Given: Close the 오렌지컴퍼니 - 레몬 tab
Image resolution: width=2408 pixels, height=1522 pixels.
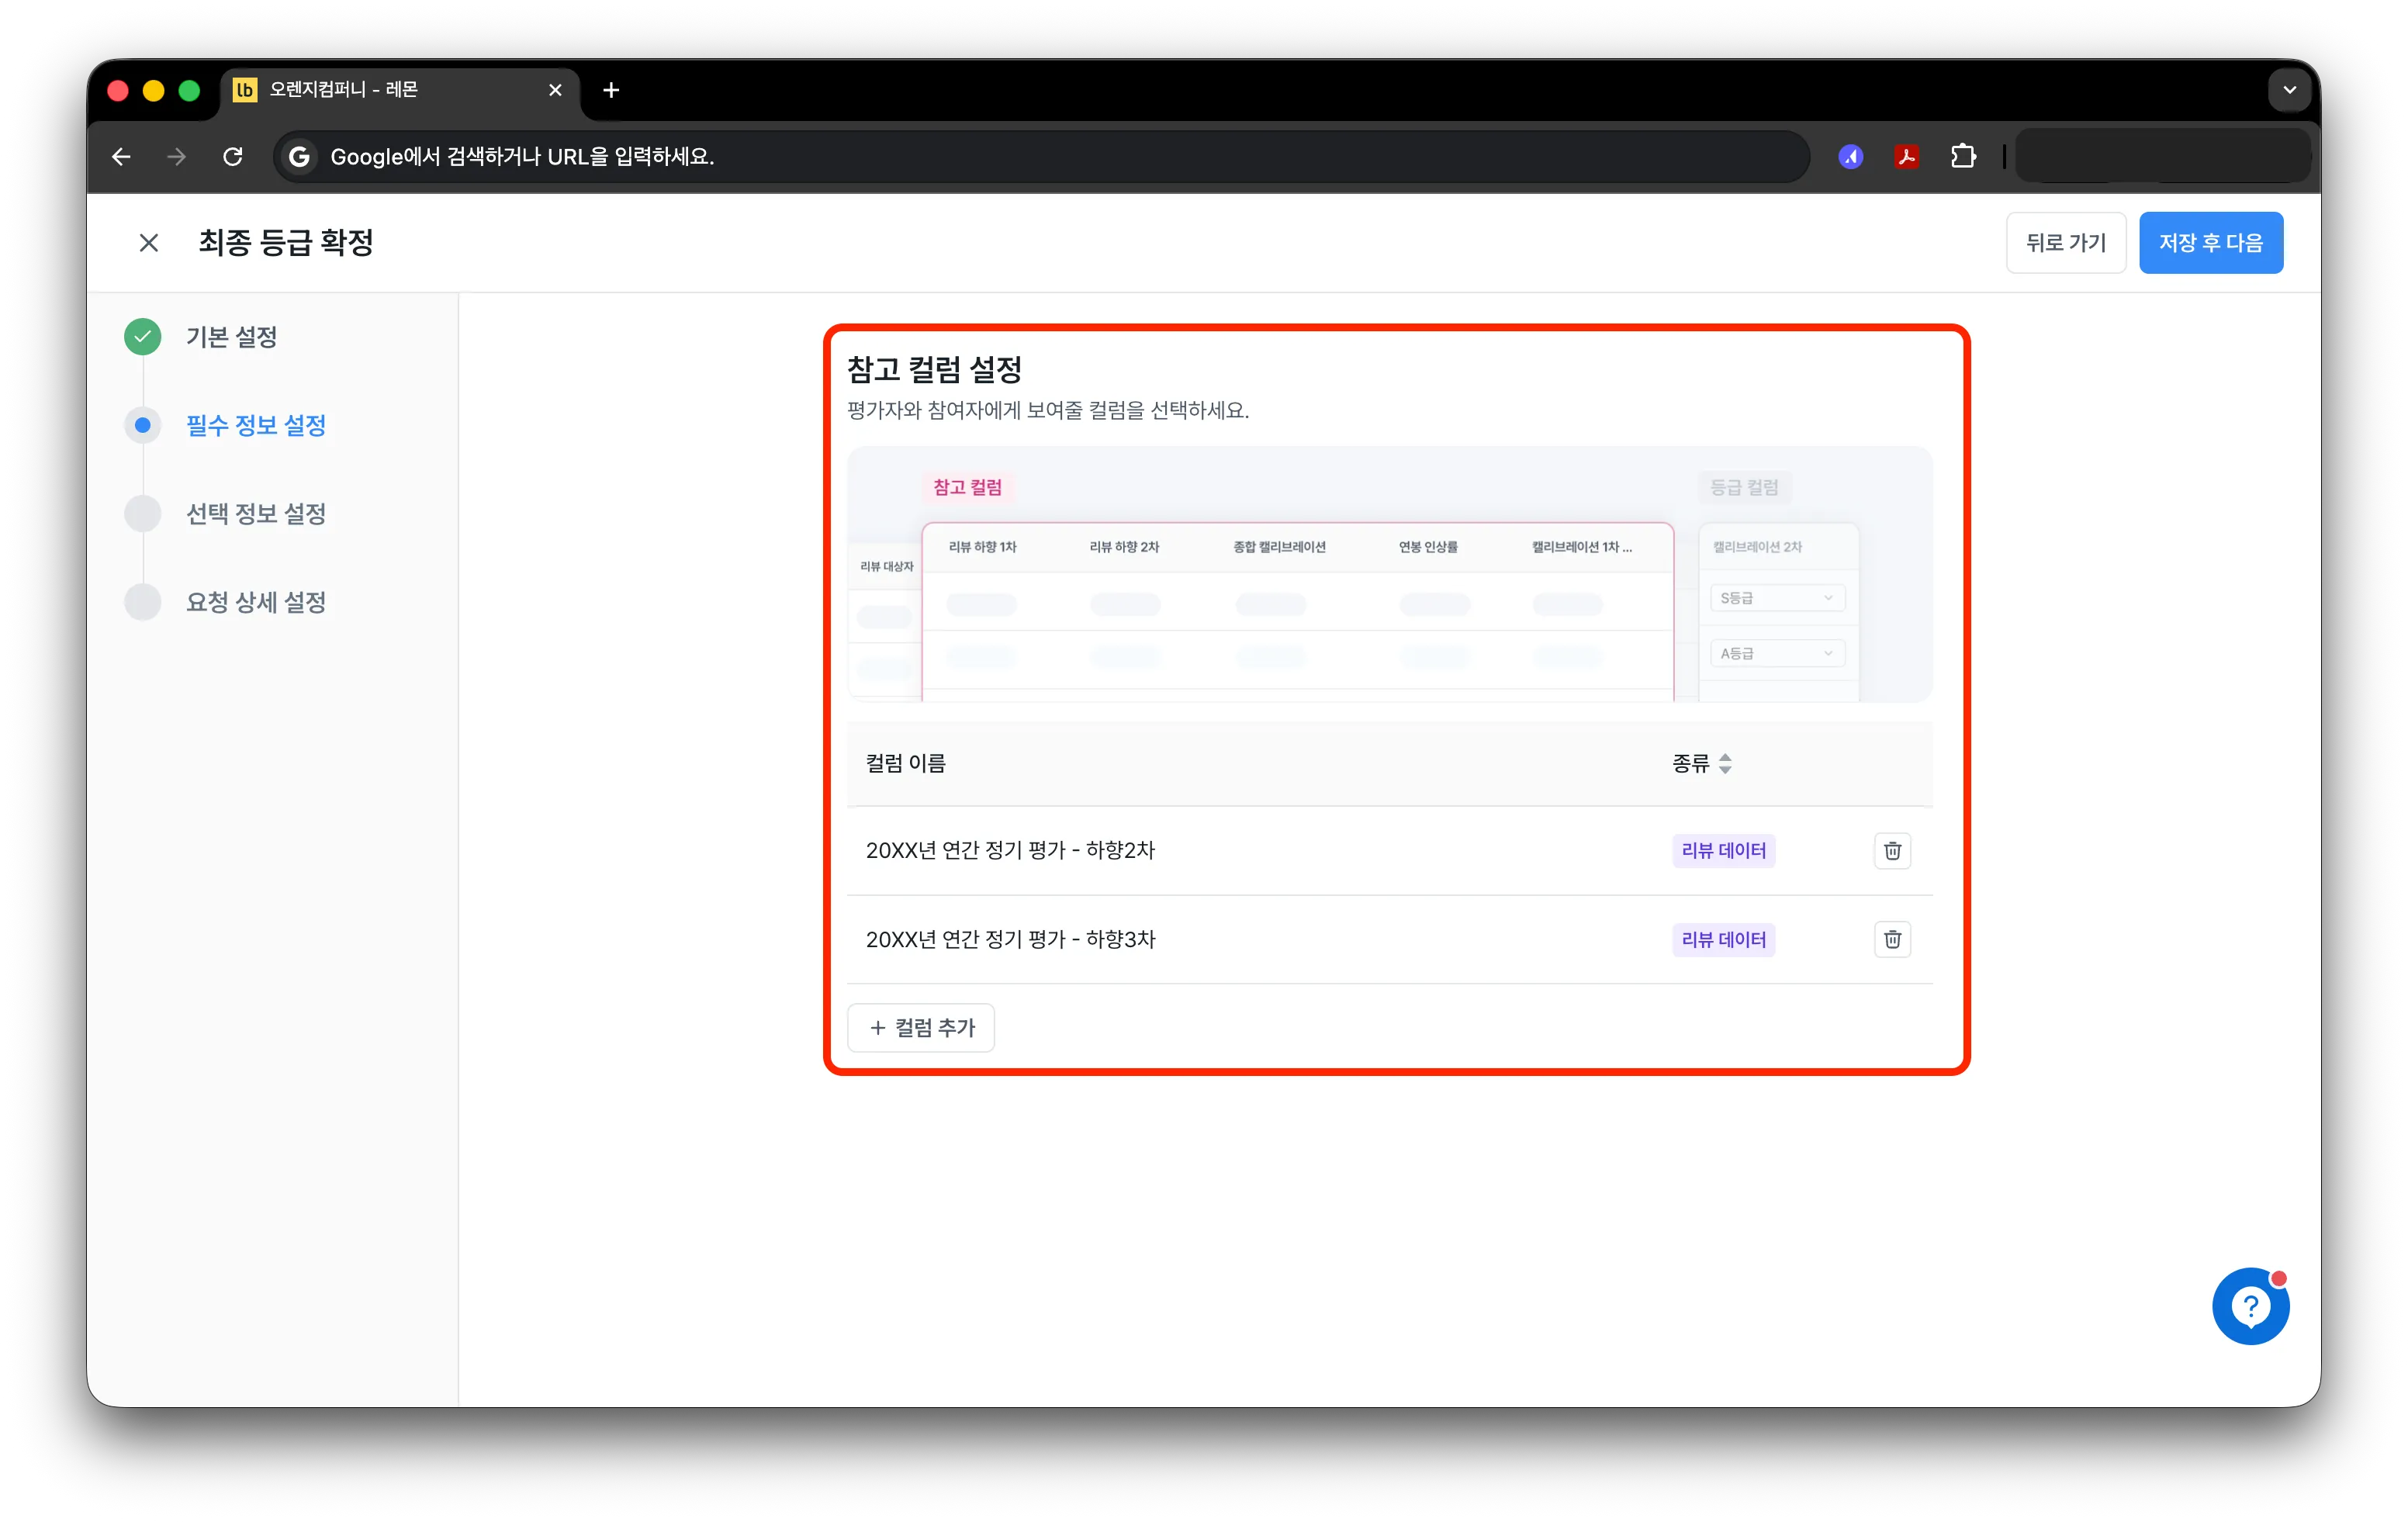Looking at the screenshot, I should 555,90.
